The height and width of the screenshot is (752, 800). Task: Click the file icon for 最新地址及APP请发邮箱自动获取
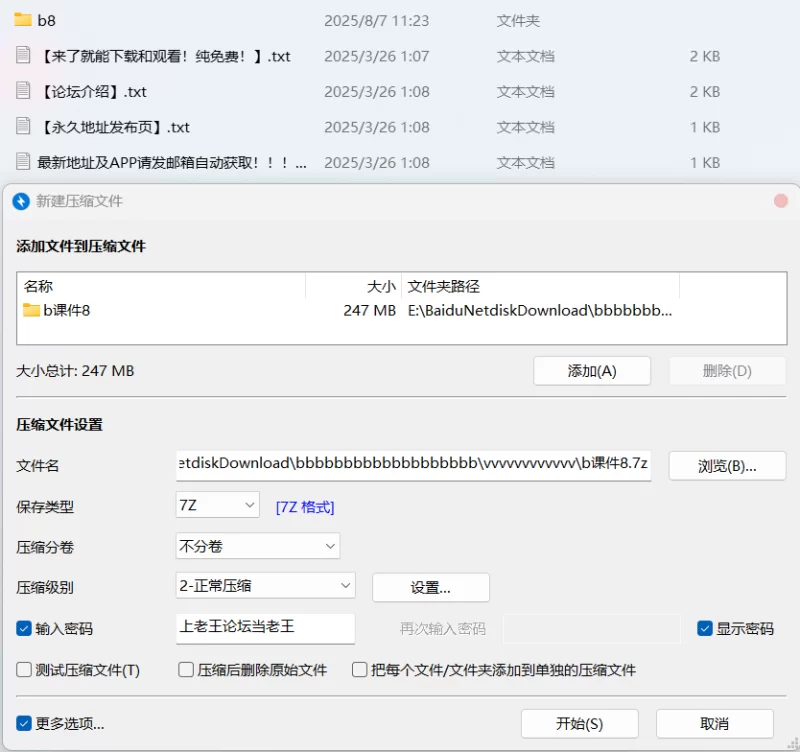click(x=22, y=162)
